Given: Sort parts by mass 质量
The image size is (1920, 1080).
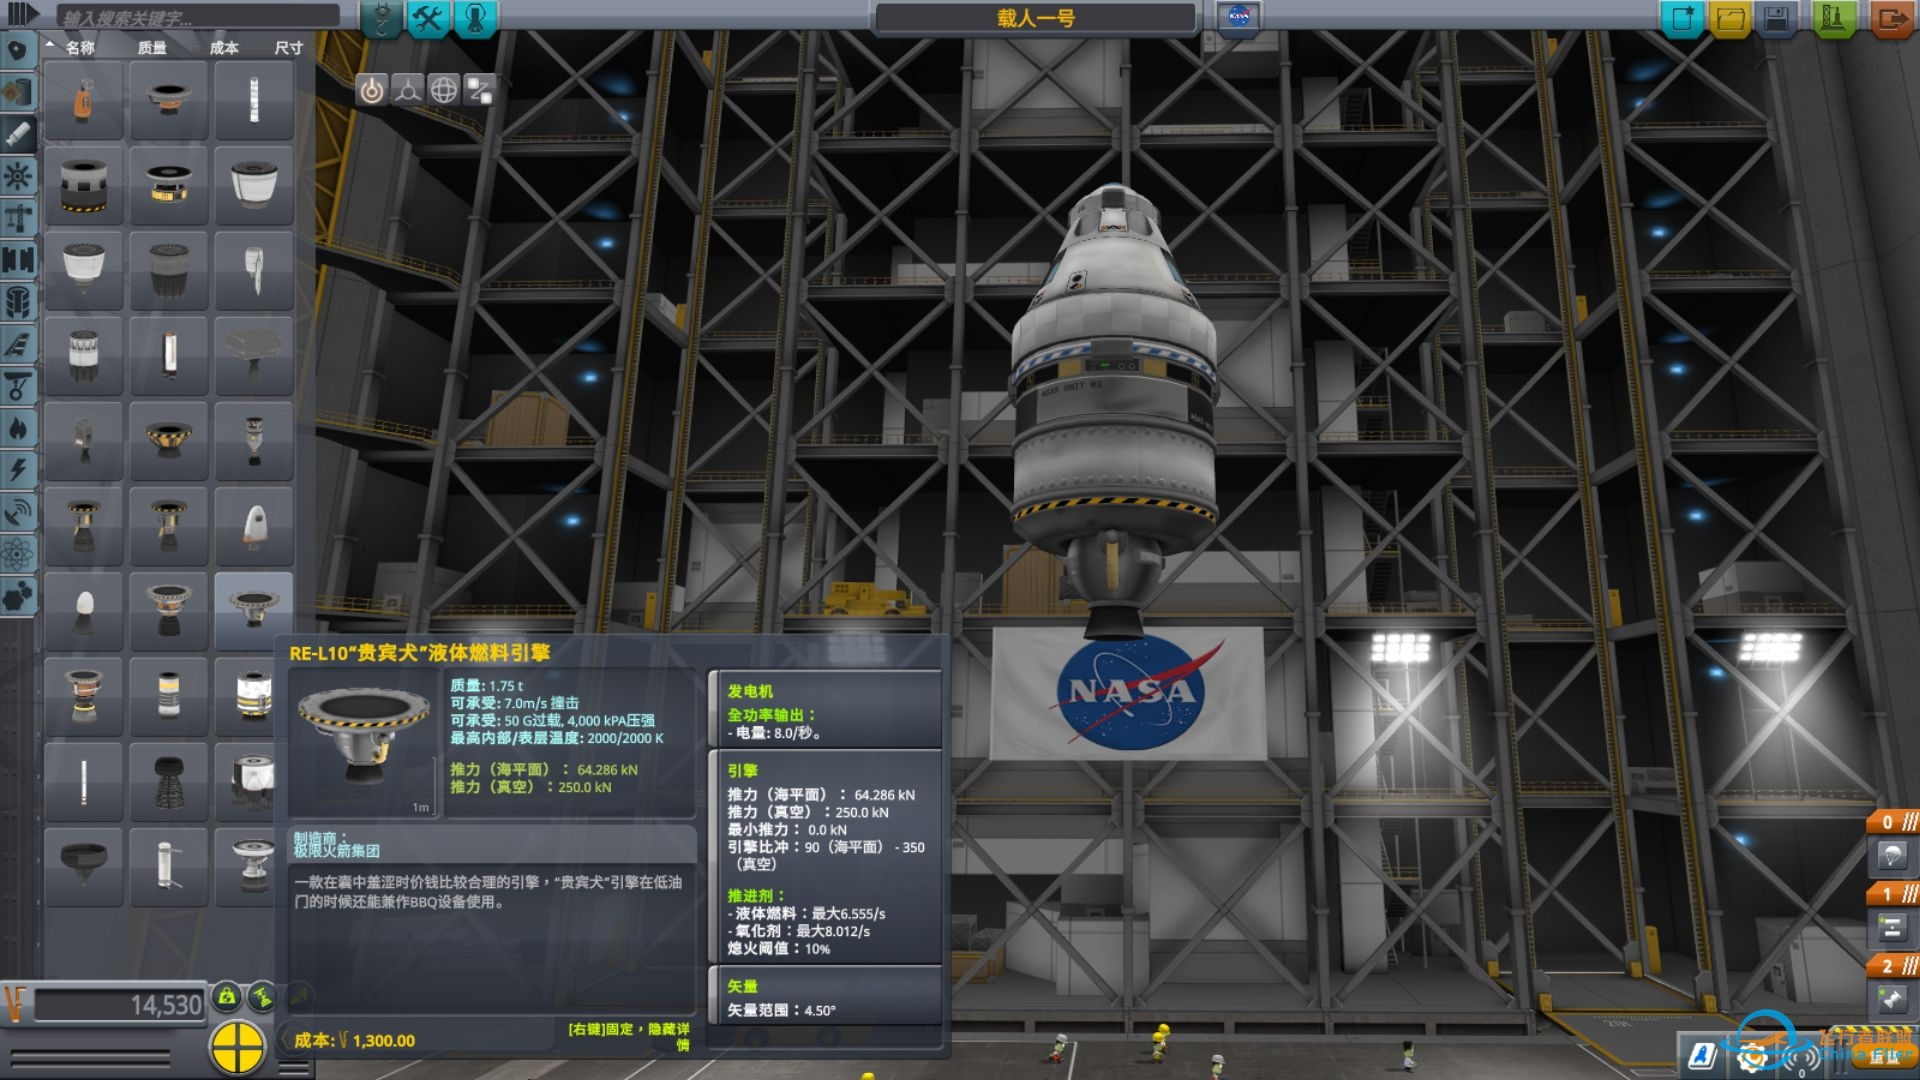Looking at the screenshot, I should click(152, 48).
